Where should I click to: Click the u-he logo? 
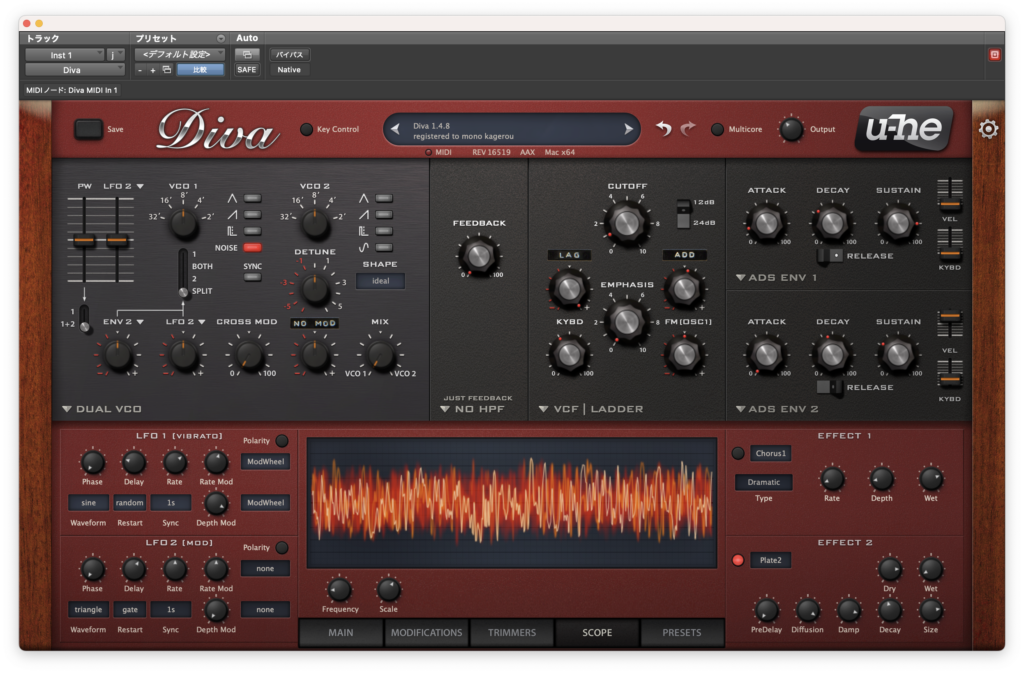904,128
